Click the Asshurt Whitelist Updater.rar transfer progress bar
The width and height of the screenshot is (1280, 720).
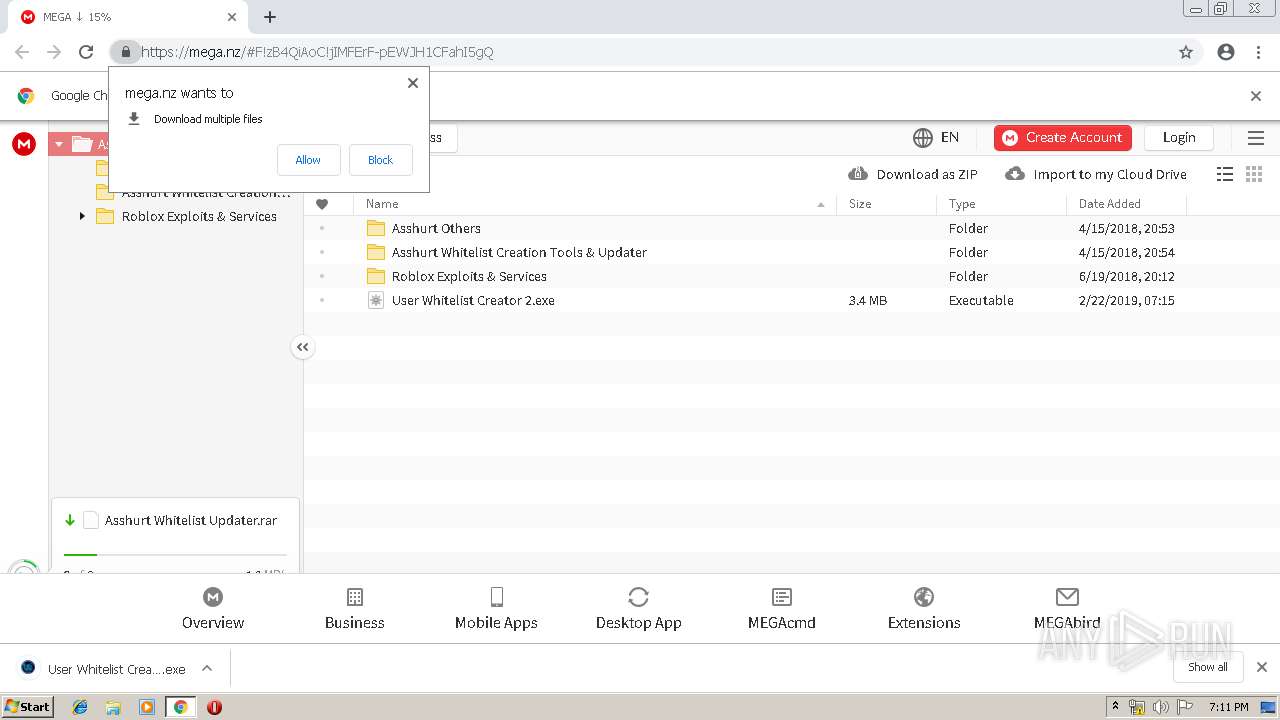(175, 554)
